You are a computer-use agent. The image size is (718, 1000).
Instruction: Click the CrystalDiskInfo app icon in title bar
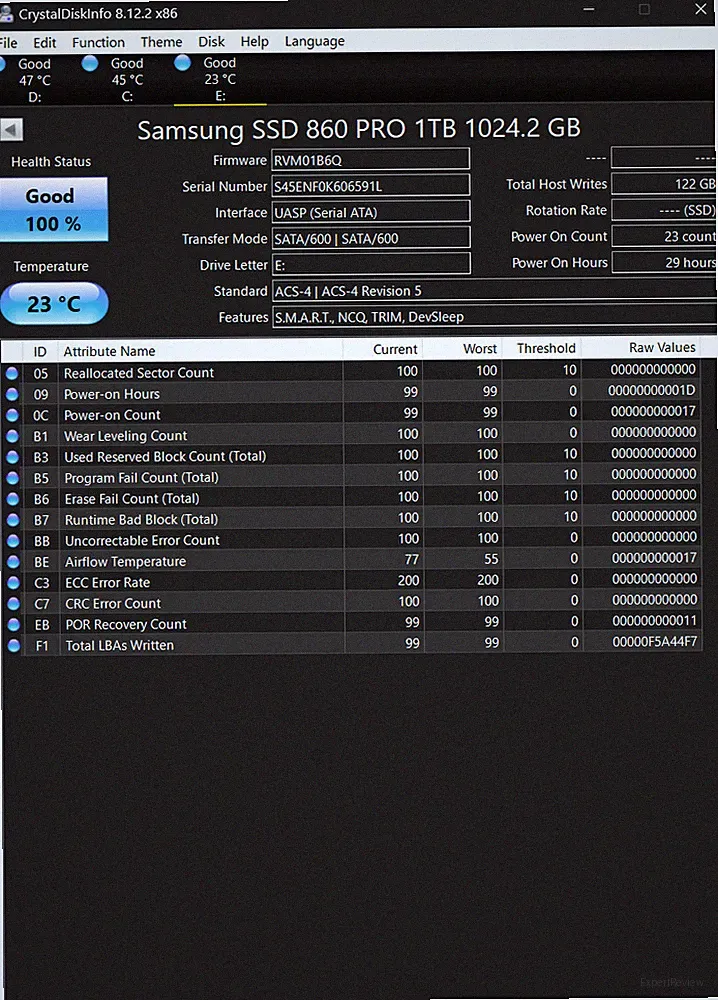(x=6, y=13)
